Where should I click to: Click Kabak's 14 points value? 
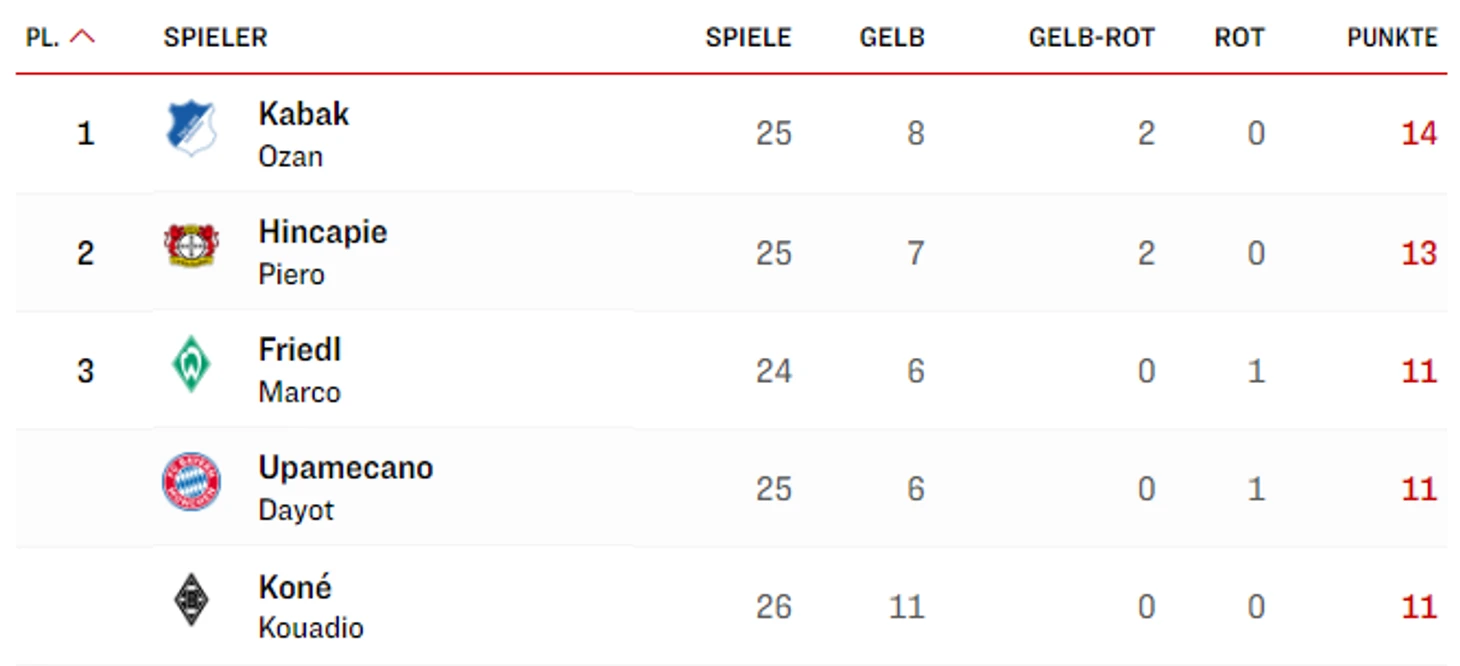point(1418,133)
